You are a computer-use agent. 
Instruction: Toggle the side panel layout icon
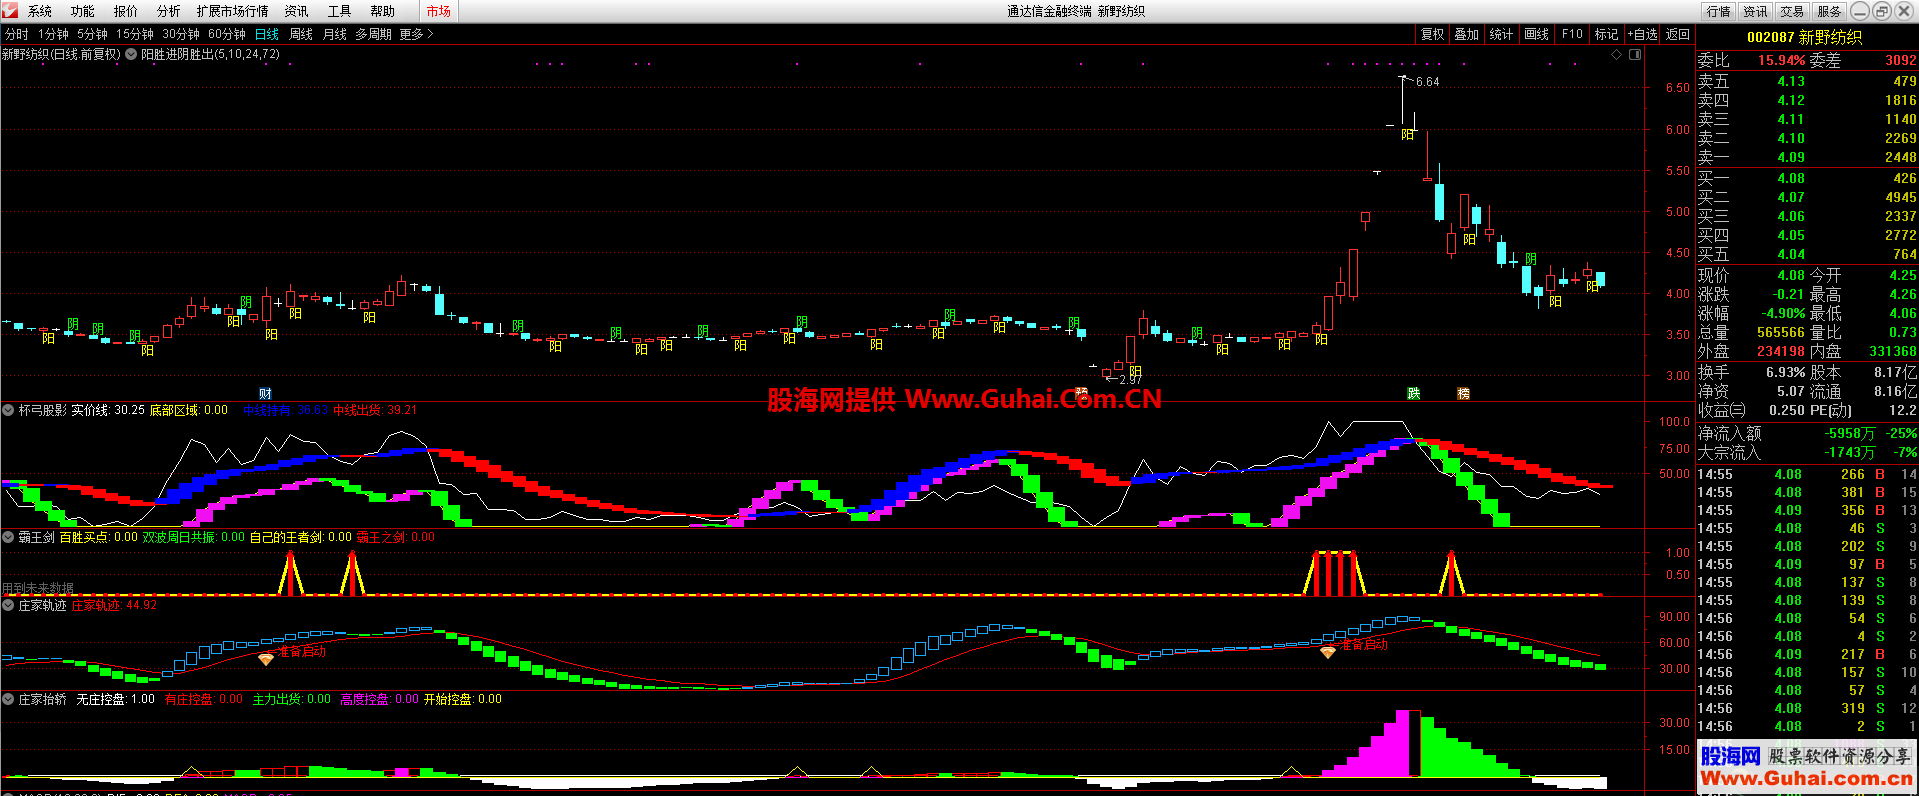1635,55
